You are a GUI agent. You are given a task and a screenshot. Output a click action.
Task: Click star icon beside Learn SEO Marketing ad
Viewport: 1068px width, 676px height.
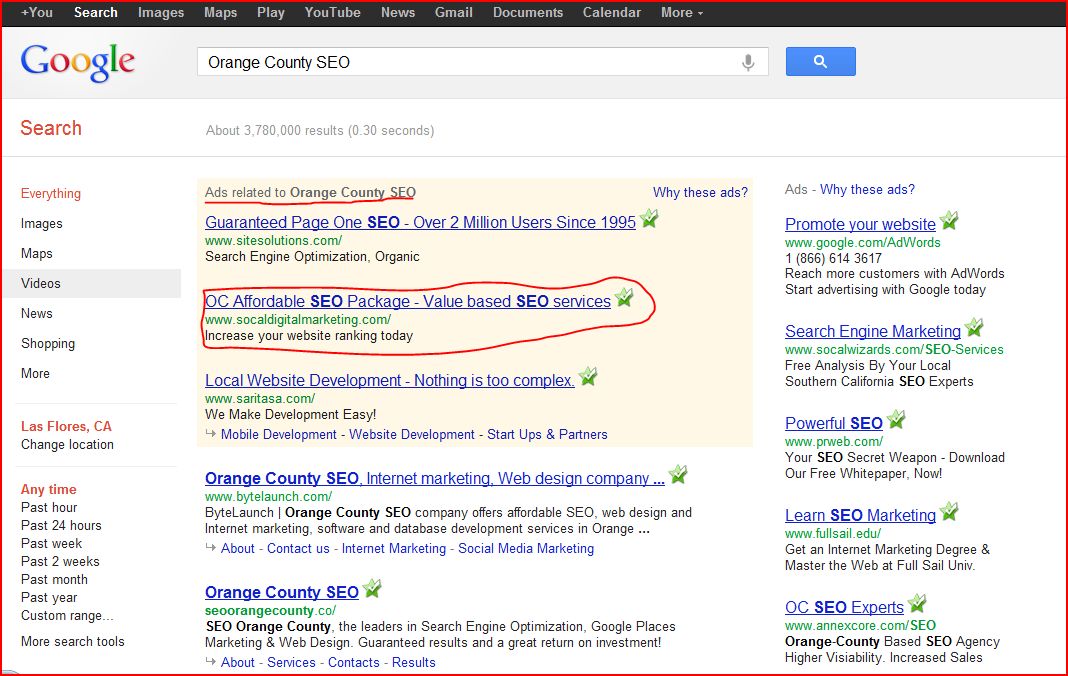[x=949, y=512]
